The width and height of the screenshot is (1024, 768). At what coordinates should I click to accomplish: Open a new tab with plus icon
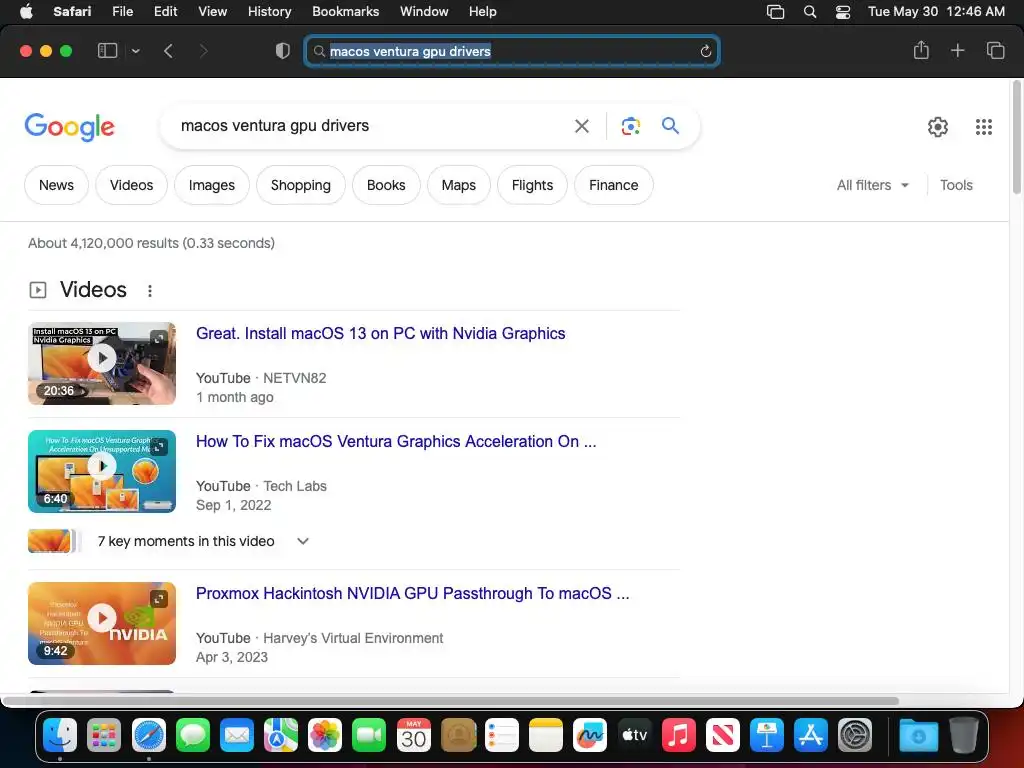957,50
